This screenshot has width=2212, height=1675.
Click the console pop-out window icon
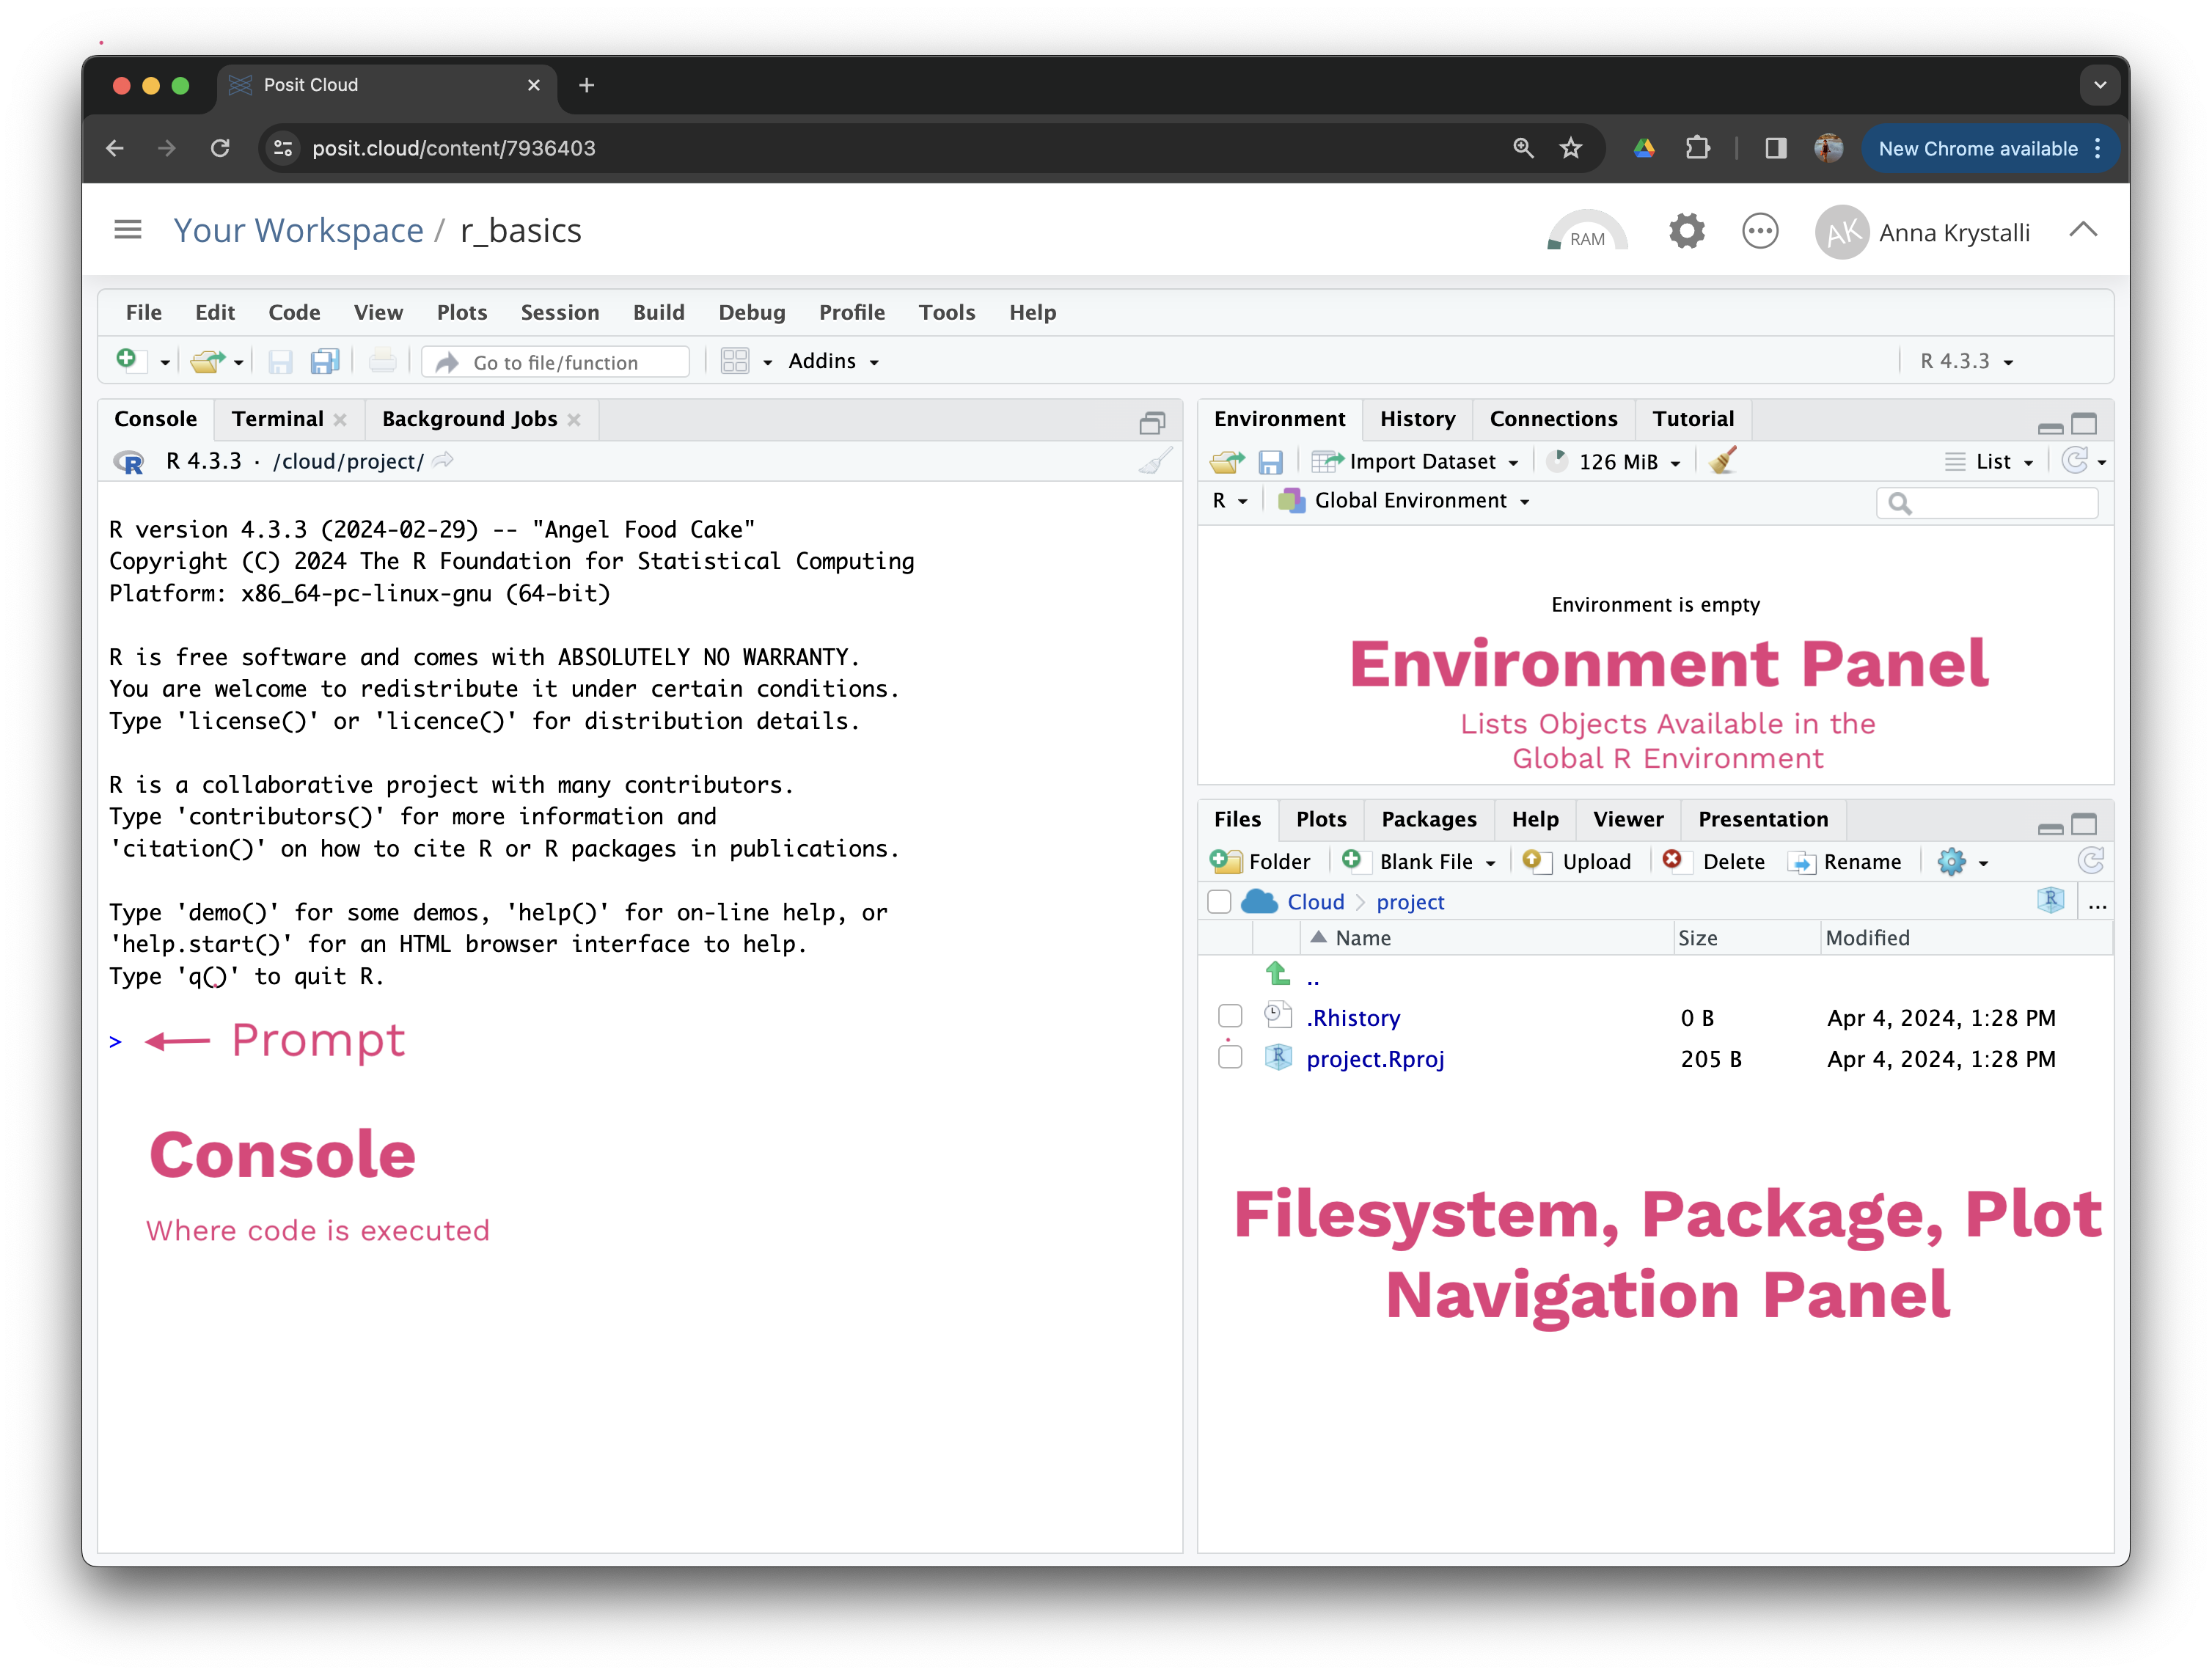[x=1152, y=423]
